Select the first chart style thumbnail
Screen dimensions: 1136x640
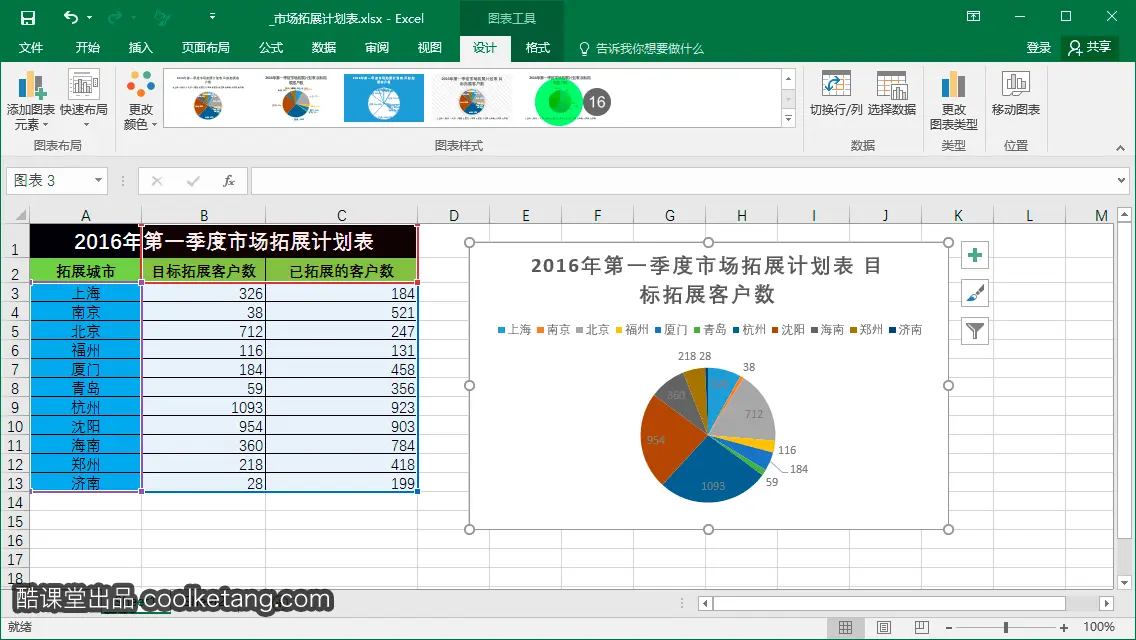[208, 98]
